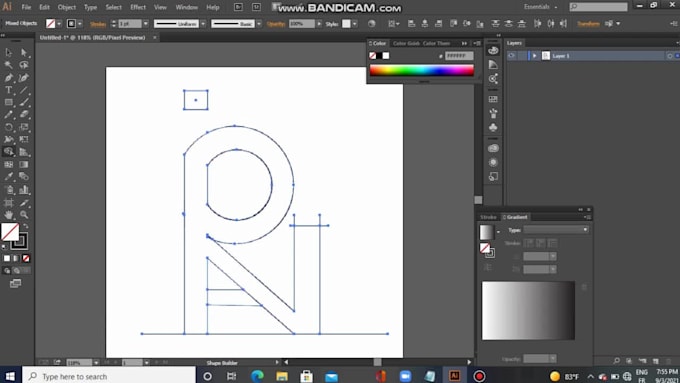The image size is (680, 383).
Task: Set paint mode to None
Action: 26,259
